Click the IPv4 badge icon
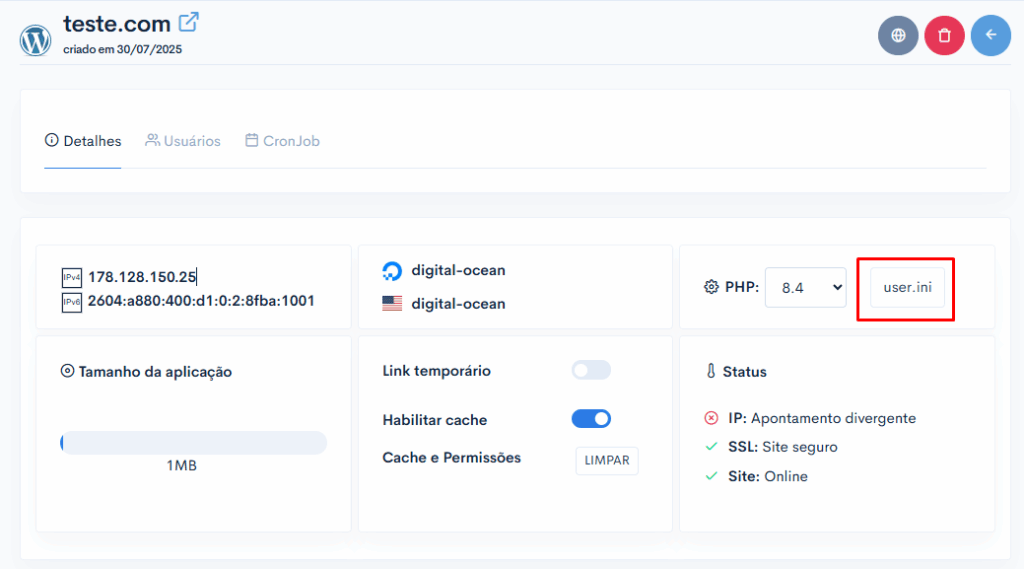This screenshot has height=569, width=1024. point(72,278)
